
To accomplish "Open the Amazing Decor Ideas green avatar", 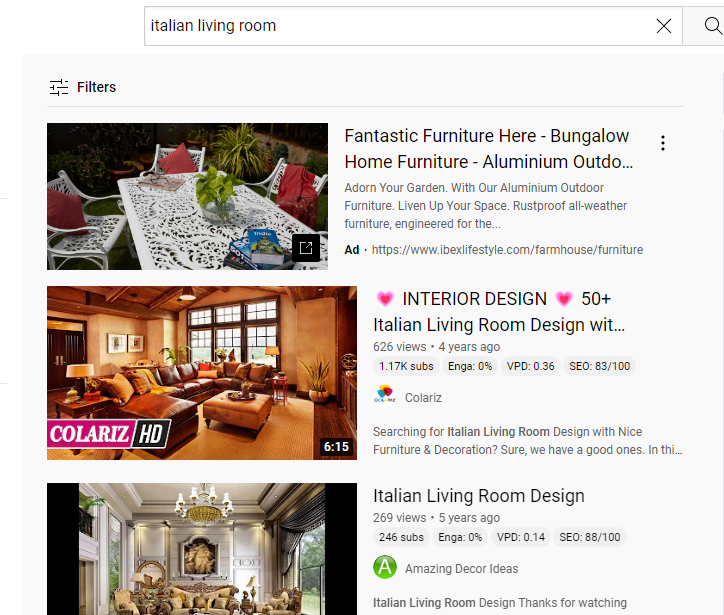I will pyautogui.click(x=385, y=567).
